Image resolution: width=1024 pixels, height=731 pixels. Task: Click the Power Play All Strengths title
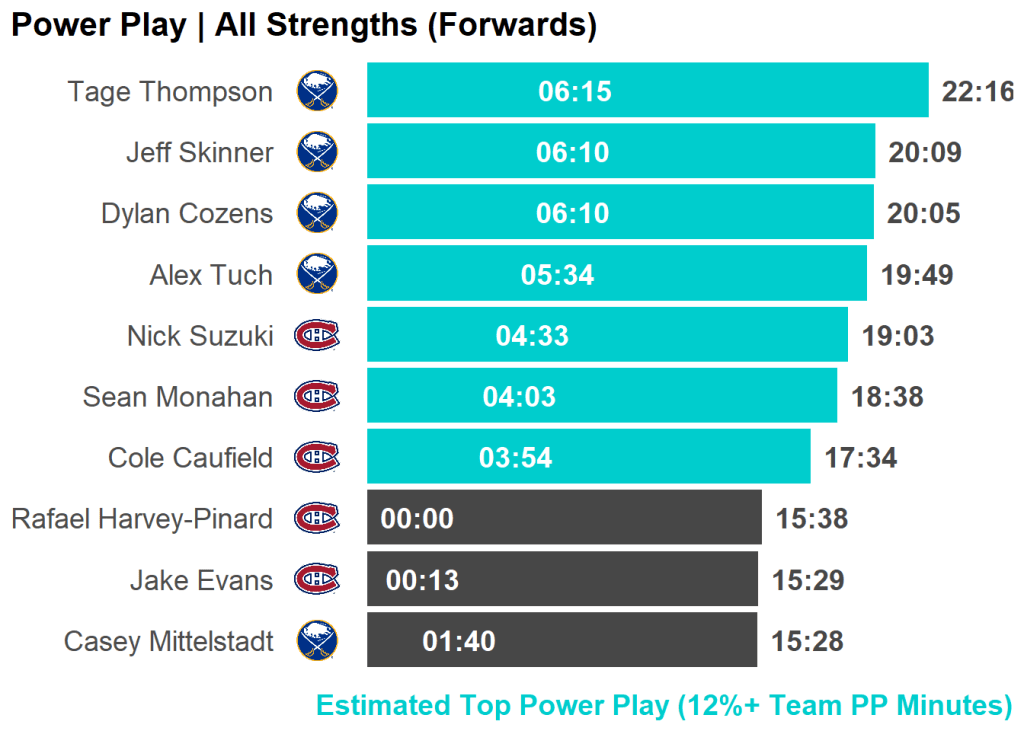pyautogui.click(x=303, y=25)
